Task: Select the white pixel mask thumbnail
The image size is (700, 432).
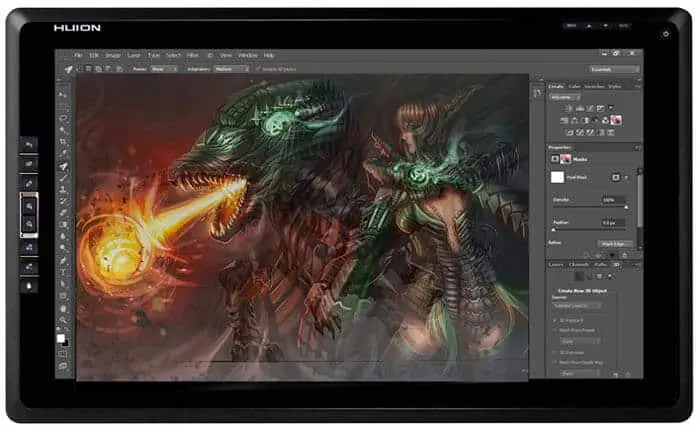Action: [x=557, y=177]
